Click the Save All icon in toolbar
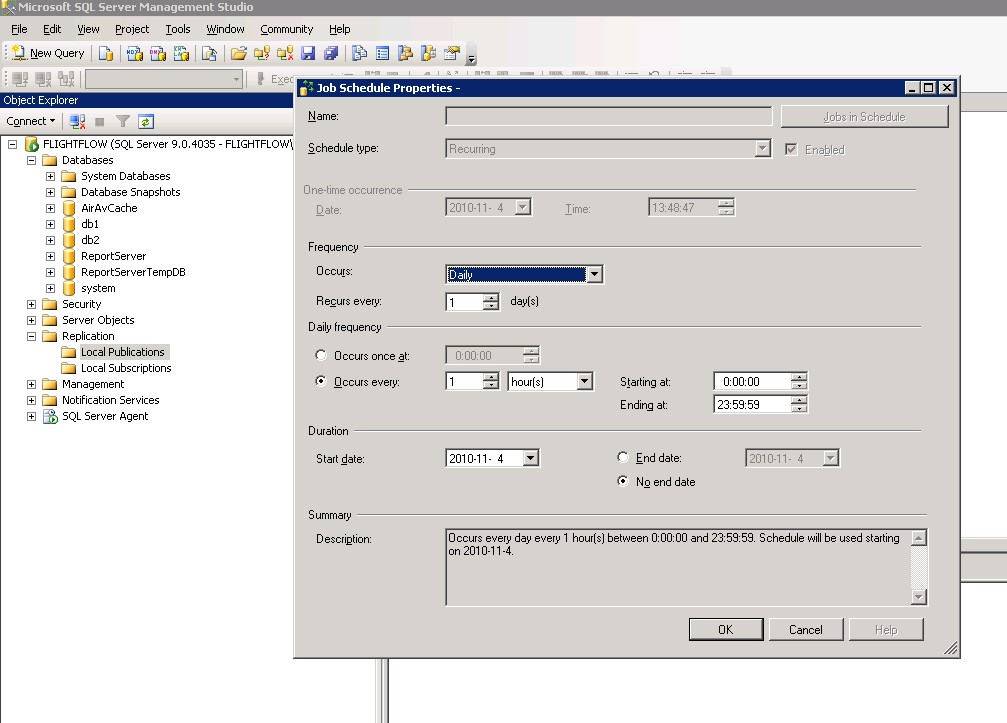The width and height of the screenshot is (1007, 723). coord(331,53)
